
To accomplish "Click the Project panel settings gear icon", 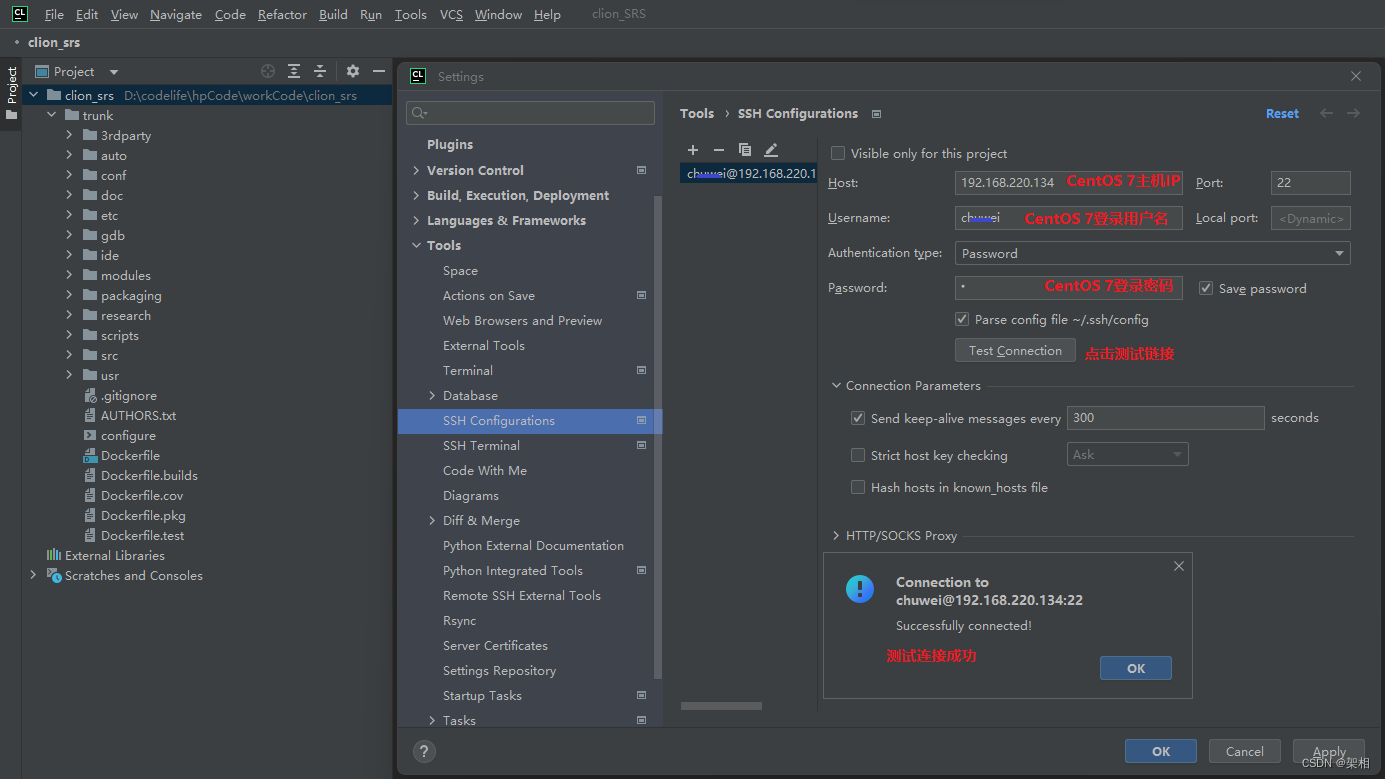I will coord(352,71).
